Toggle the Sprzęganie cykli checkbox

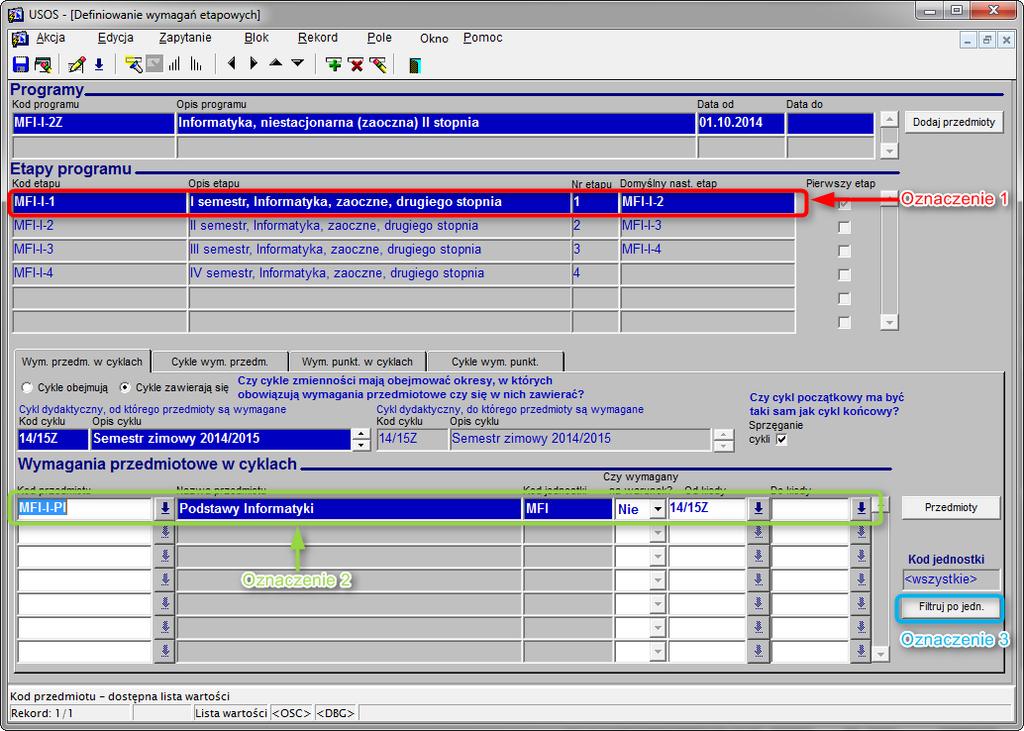(x=781, y=440)
